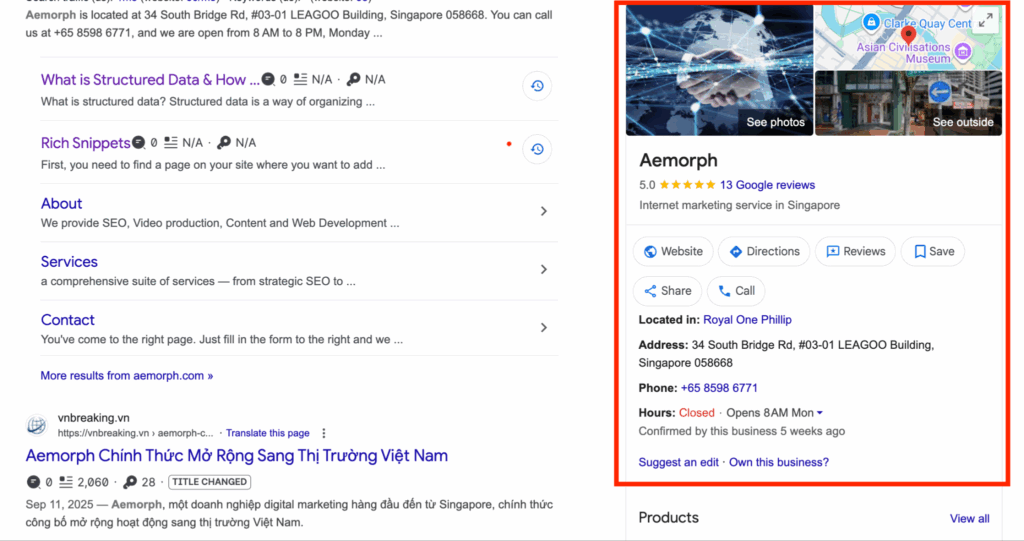The height and width of the screenshot is (541, 1024).
Task: Click Clarke Quay Central shopping marker icon
Action: pyautogui.click(x=871, y=22)
